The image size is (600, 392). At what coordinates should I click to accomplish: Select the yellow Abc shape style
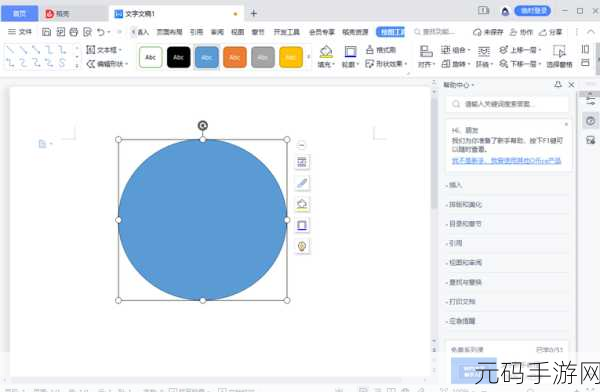(x=291, y=57)
